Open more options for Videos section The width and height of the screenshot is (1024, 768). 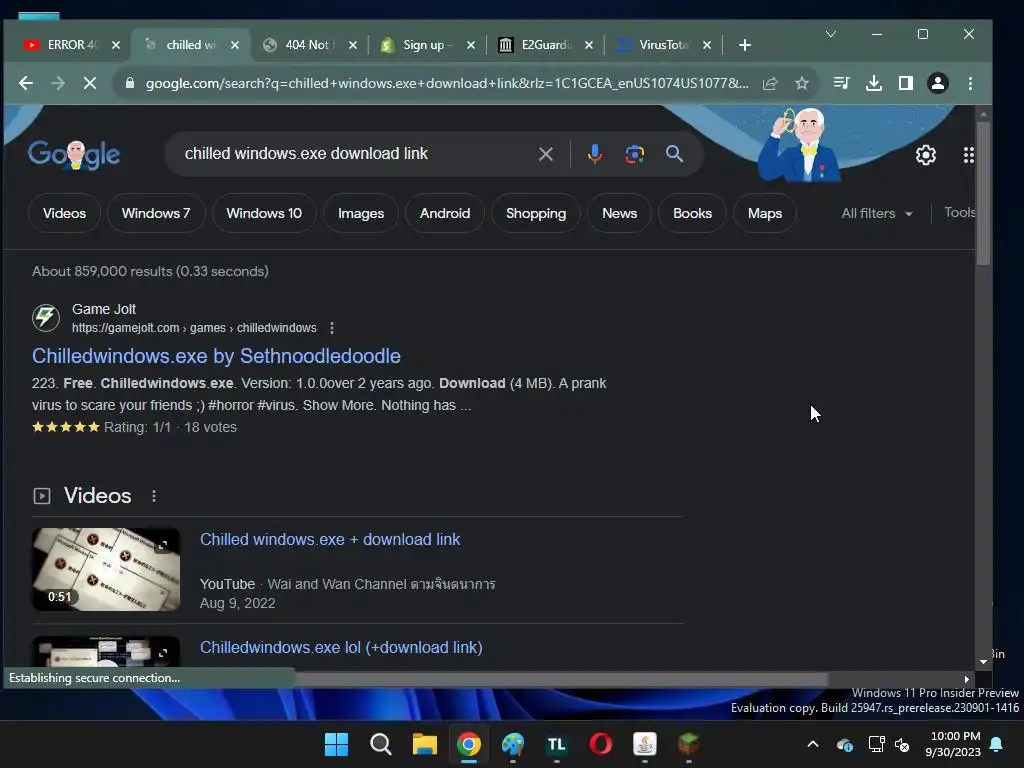154,496
